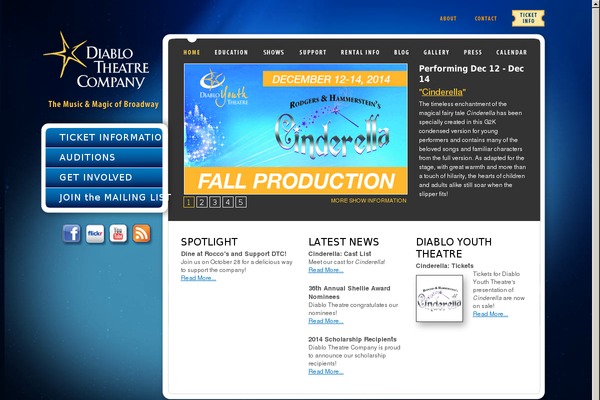
Task: Open the Gallery menu item
Action: (436, 52)
